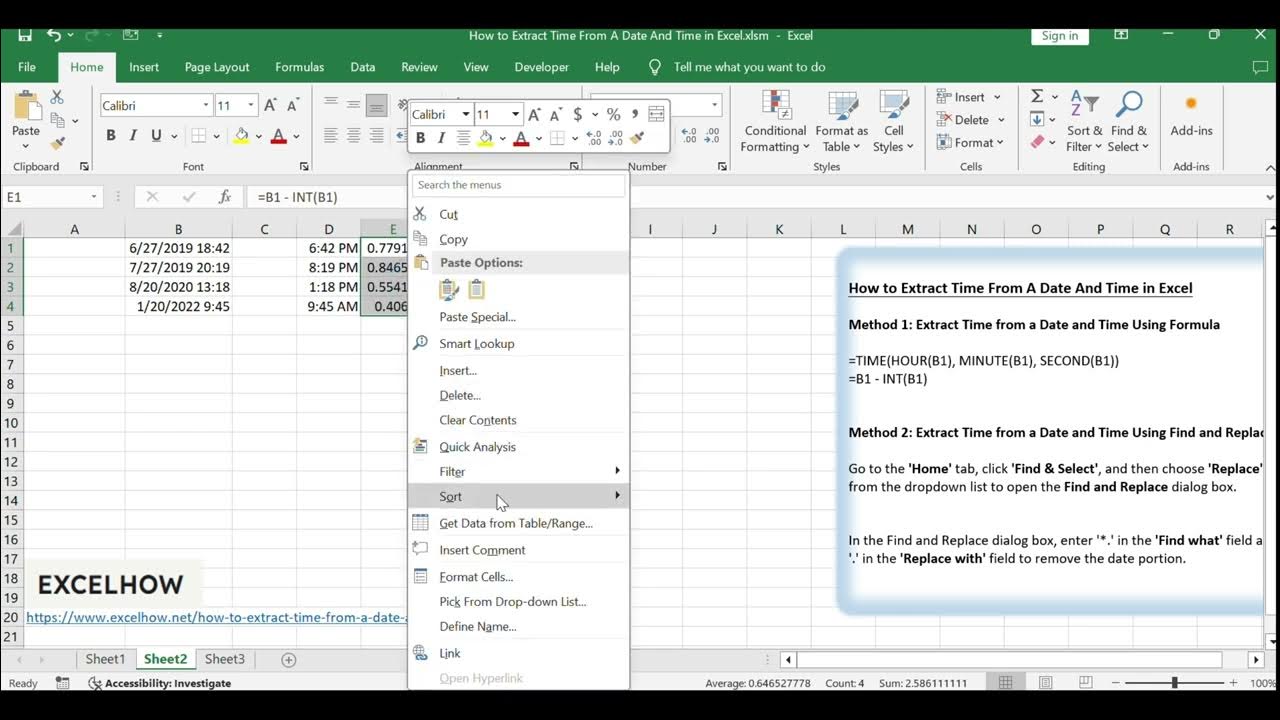The height and width of the screenshot is (720, 1280).
Task: Click the mini toolbar Accounting Number Format dollar icon
Action: 577,114
